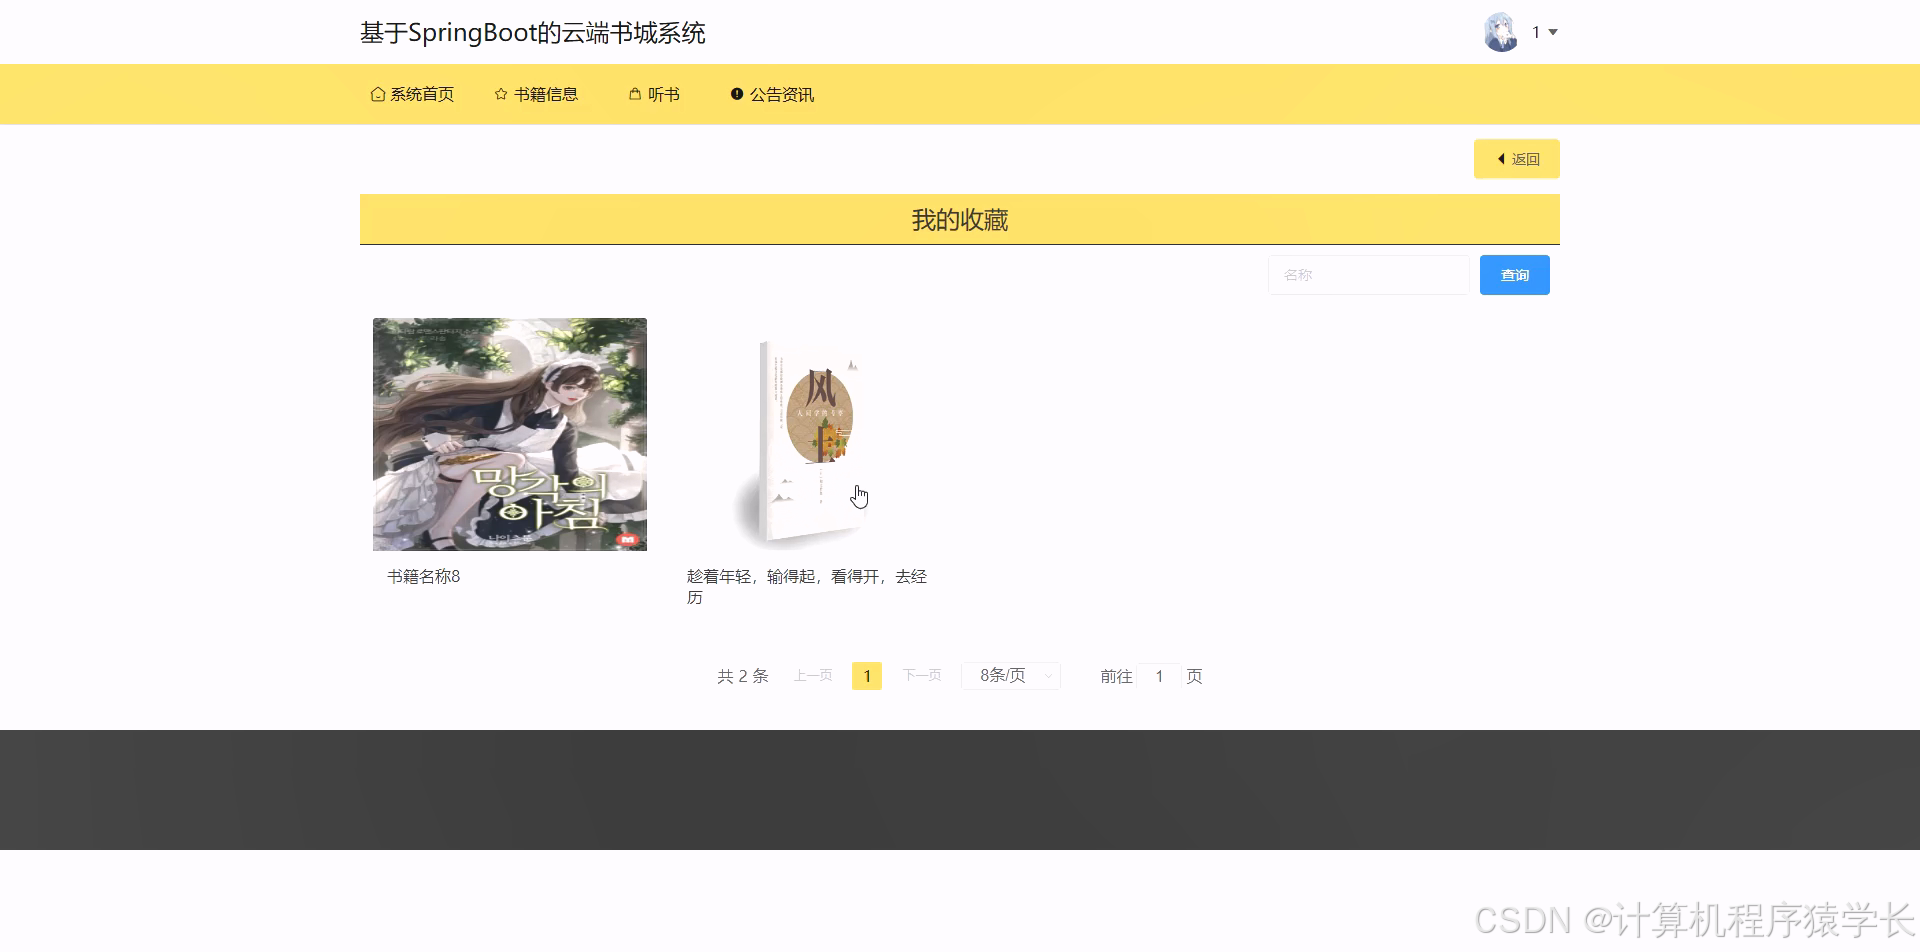
Task: Click the back arrow icon on 返回 button
Action: click(x=1500, y=159)
